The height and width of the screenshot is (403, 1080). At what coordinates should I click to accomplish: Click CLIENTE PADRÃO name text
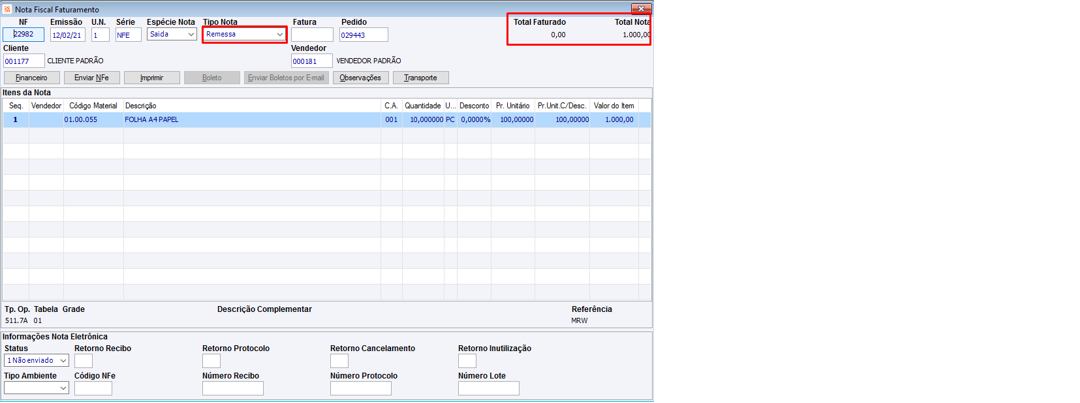click(x=76, y=61)
